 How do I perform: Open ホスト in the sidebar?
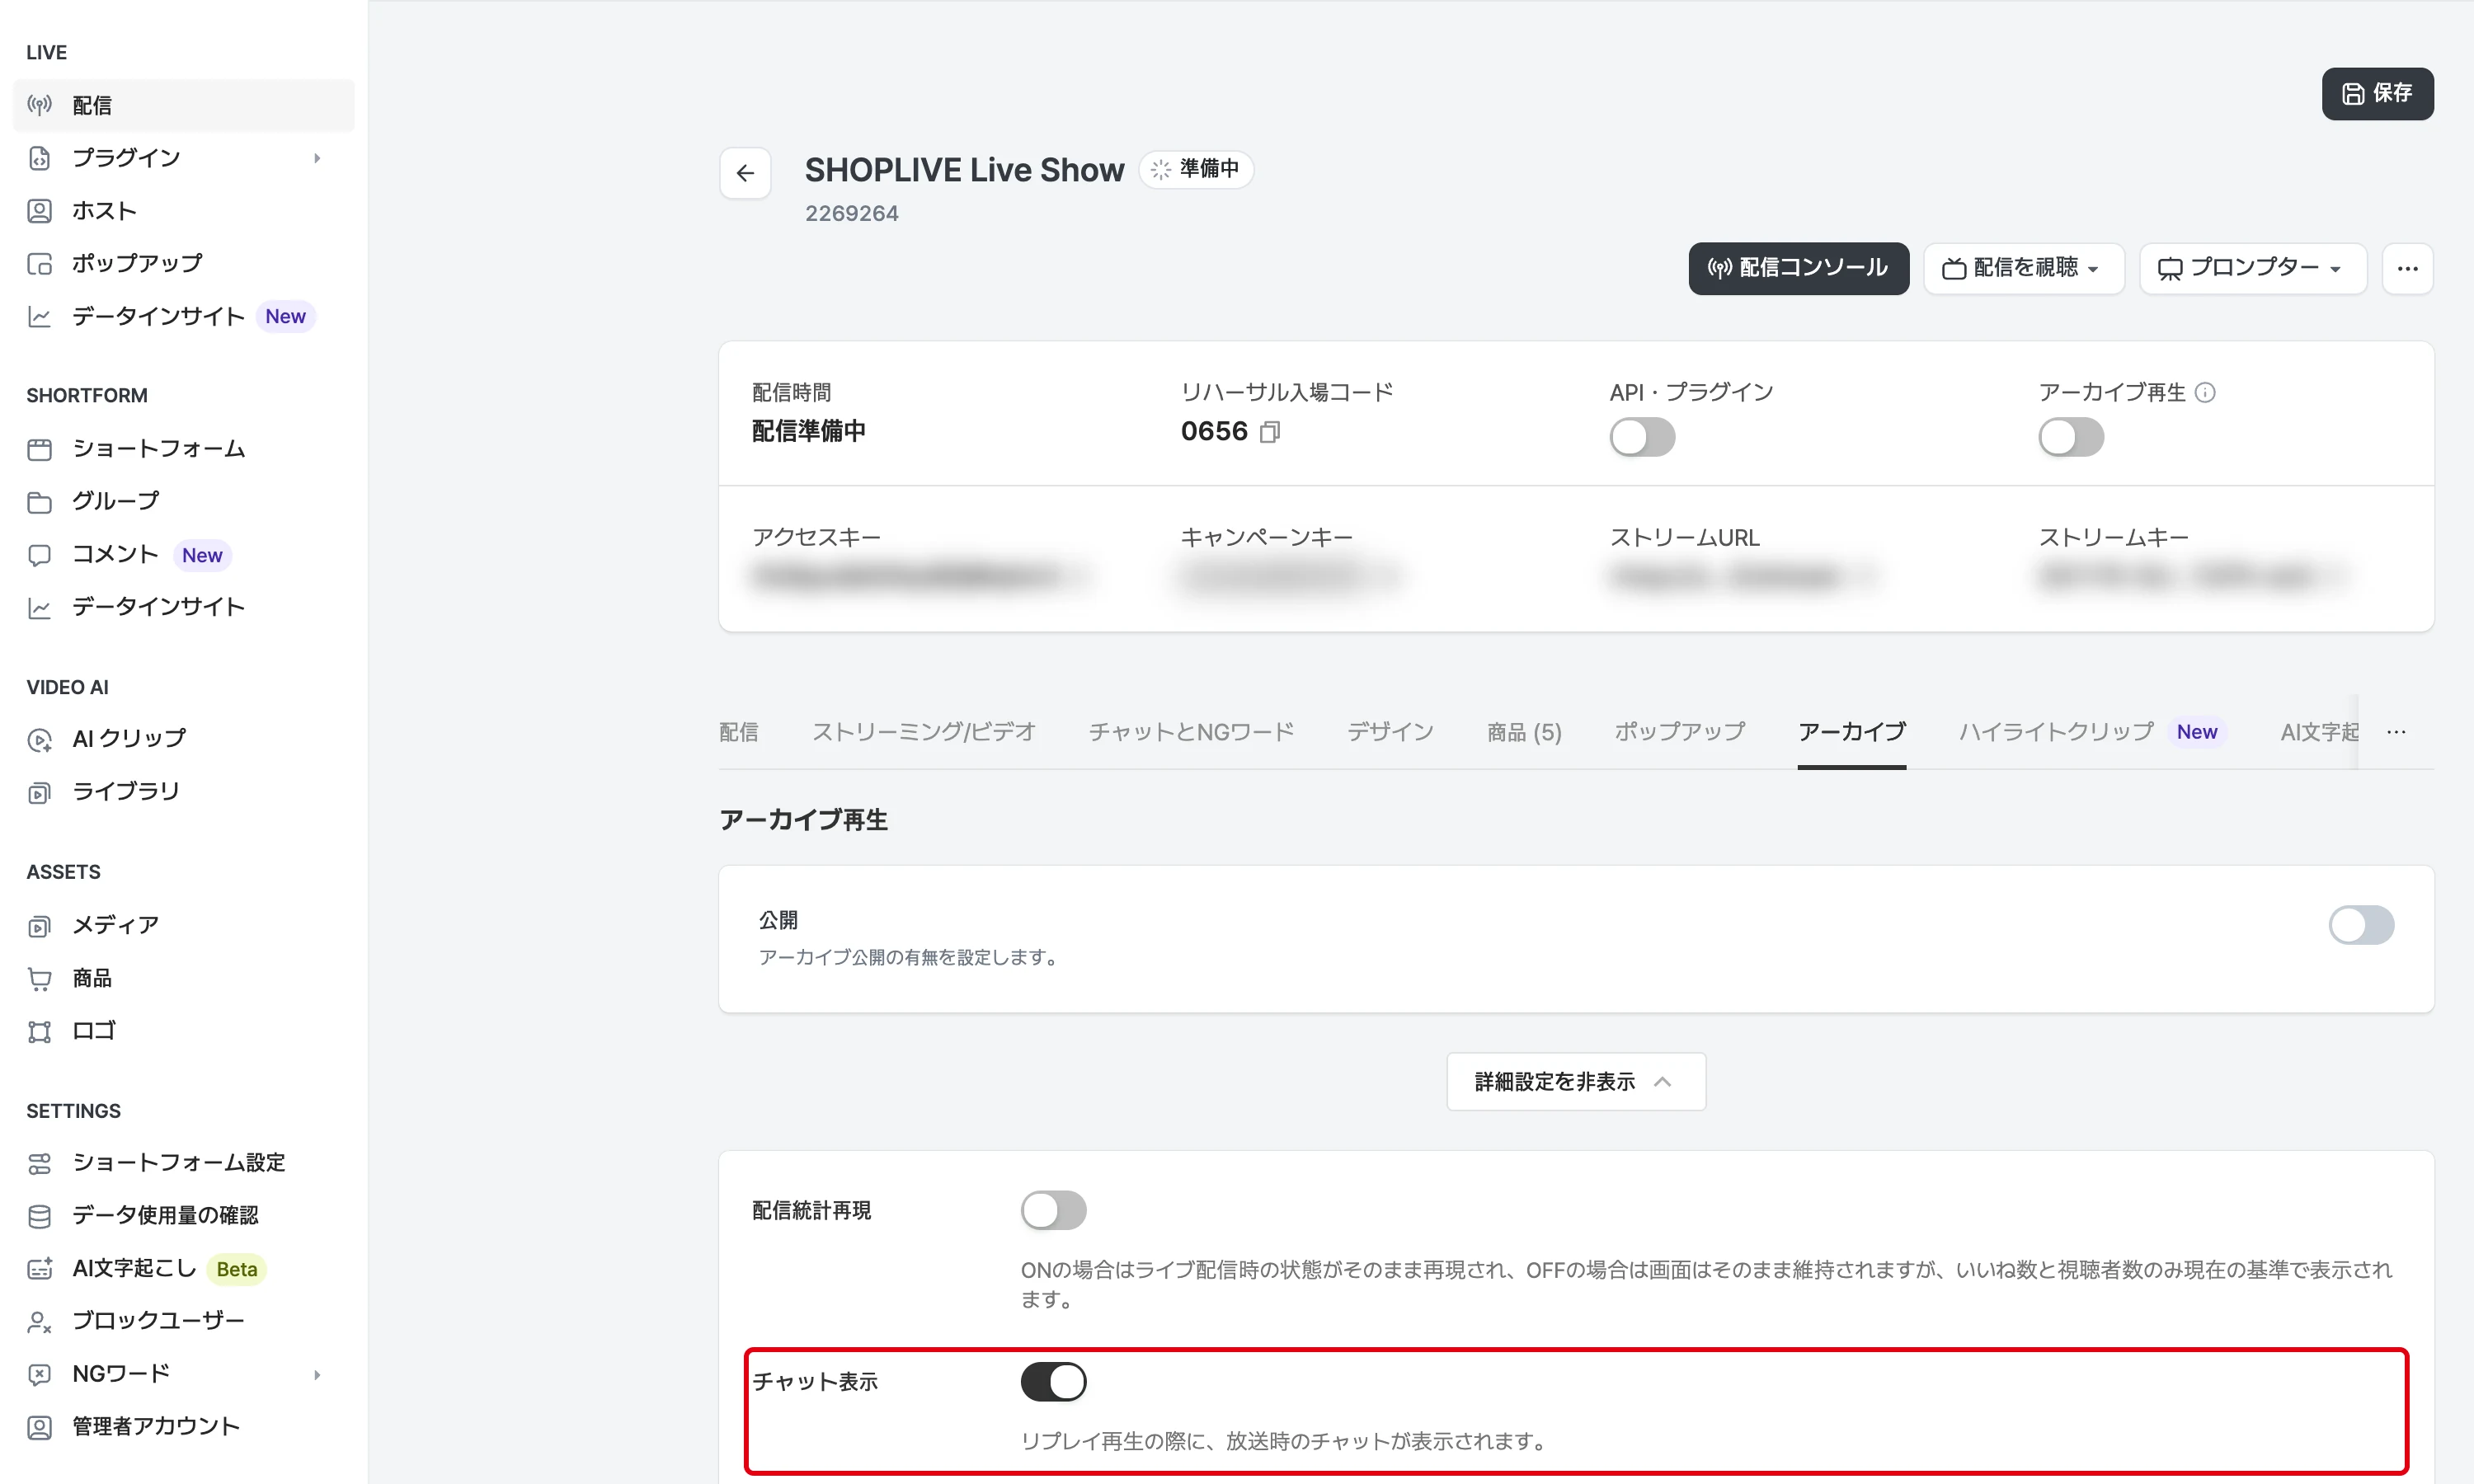pyautogui.click(x=183, y=211)
